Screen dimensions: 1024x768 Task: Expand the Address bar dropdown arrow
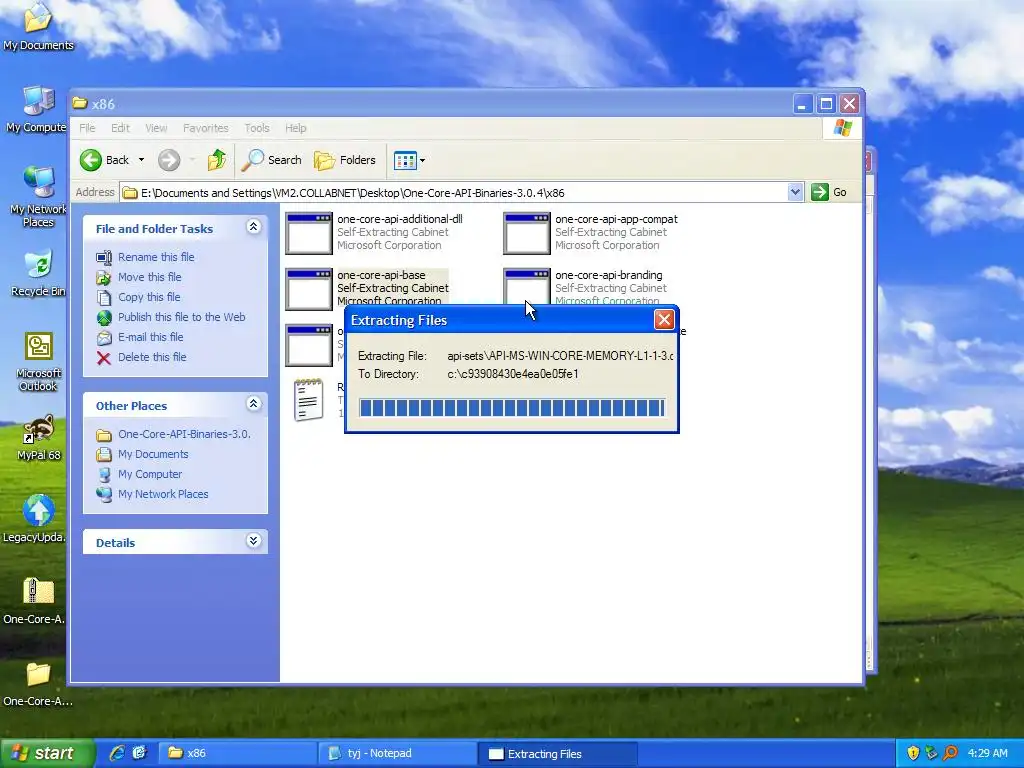tap(795, 192)
